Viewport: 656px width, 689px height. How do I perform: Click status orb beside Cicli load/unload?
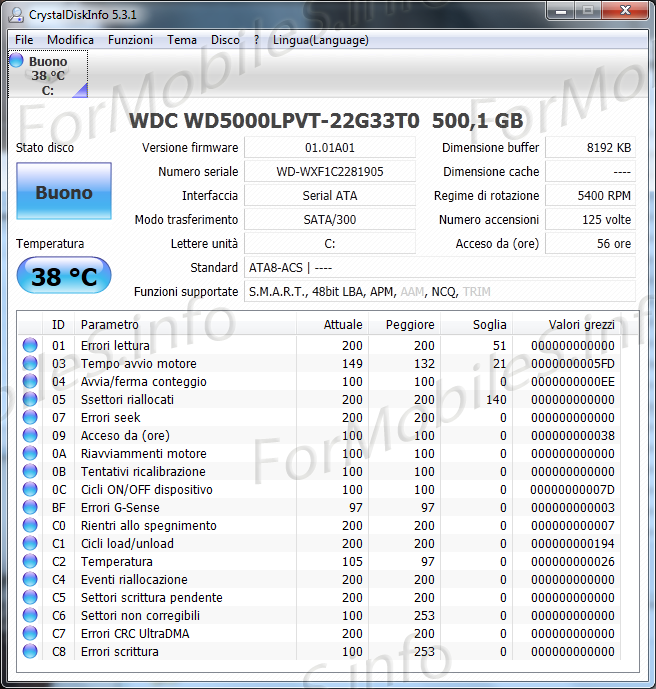coord(30,544)
